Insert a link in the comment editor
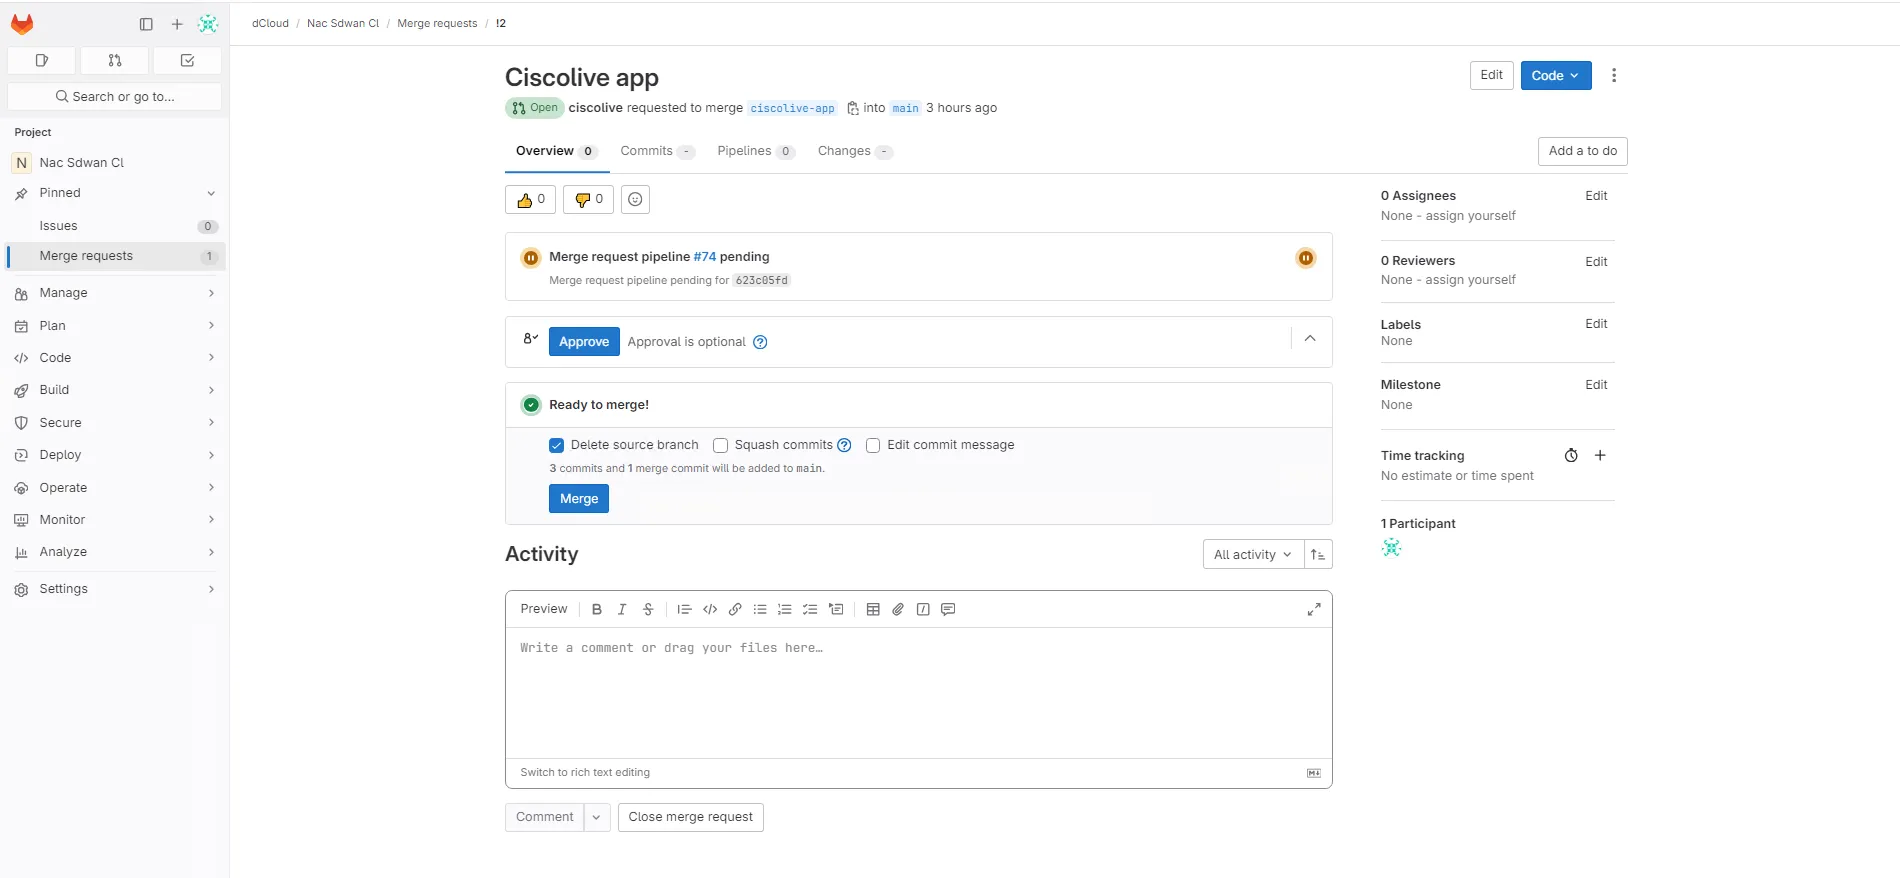This screenshot has width=1900, height=878. coord(735,609)
